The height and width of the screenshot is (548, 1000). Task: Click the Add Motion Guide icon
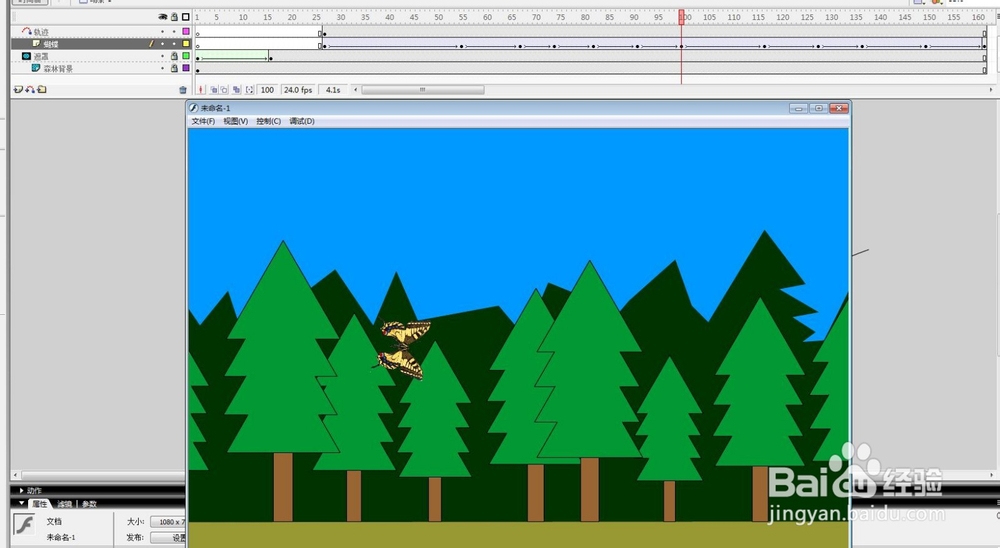click(x=29, y=89)
